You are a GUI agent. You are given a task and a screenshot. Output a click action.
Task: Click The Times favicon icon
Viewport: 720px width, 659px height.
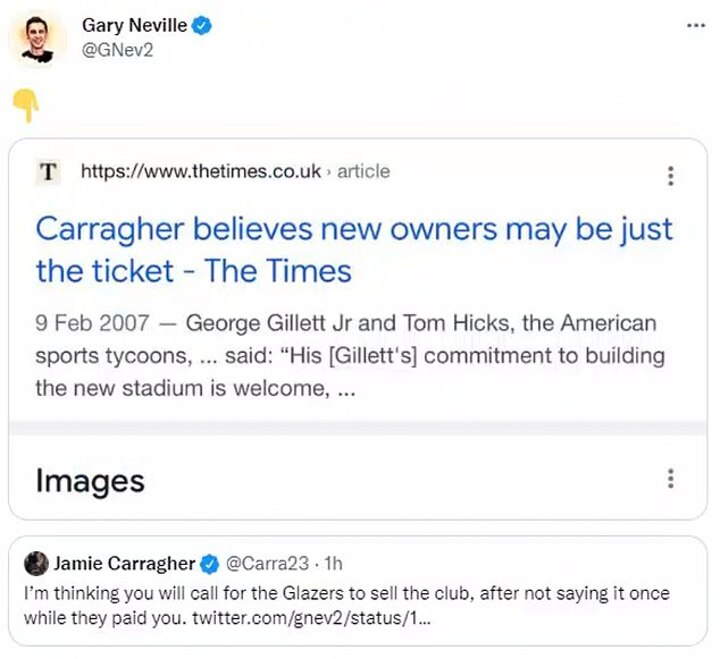click(x=47, y=172)
